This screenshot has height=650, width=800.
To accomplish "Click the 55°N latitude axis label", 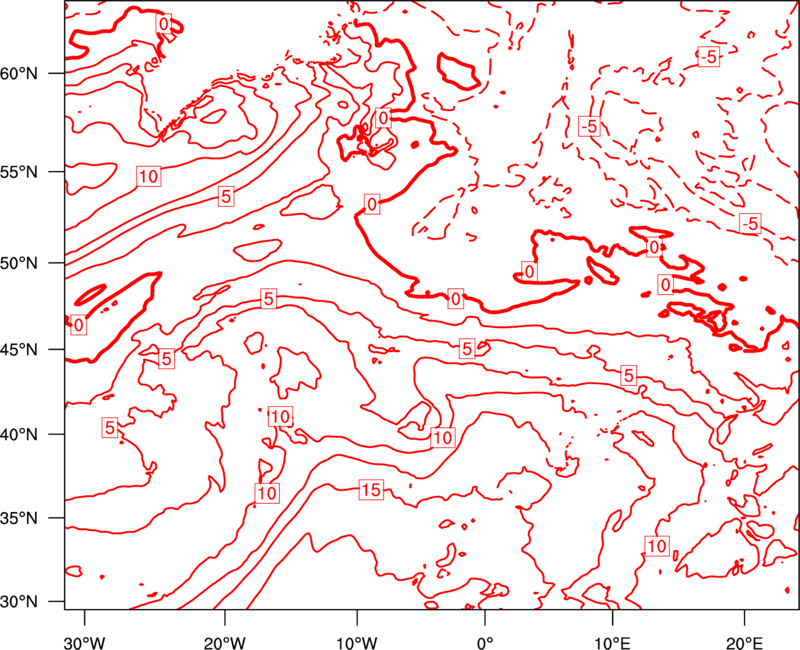I will pos(19,172).
